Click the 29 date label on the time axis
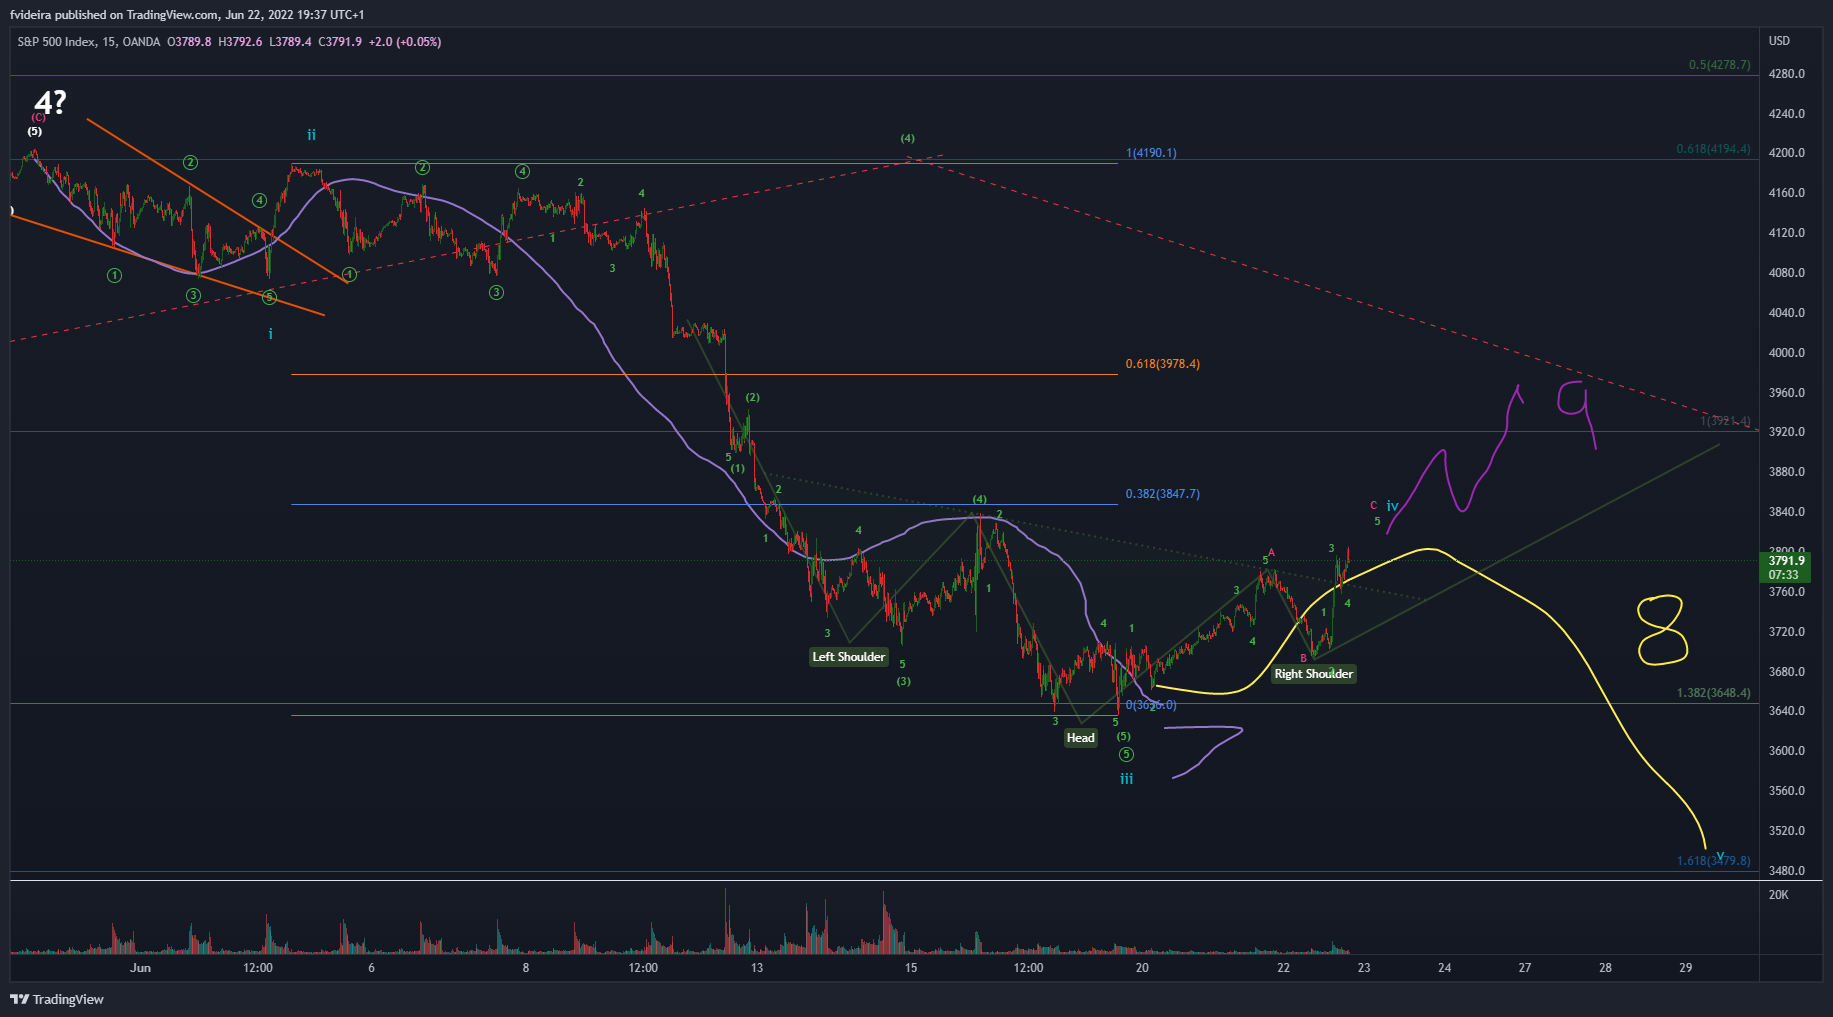 tap(1686, 968)
